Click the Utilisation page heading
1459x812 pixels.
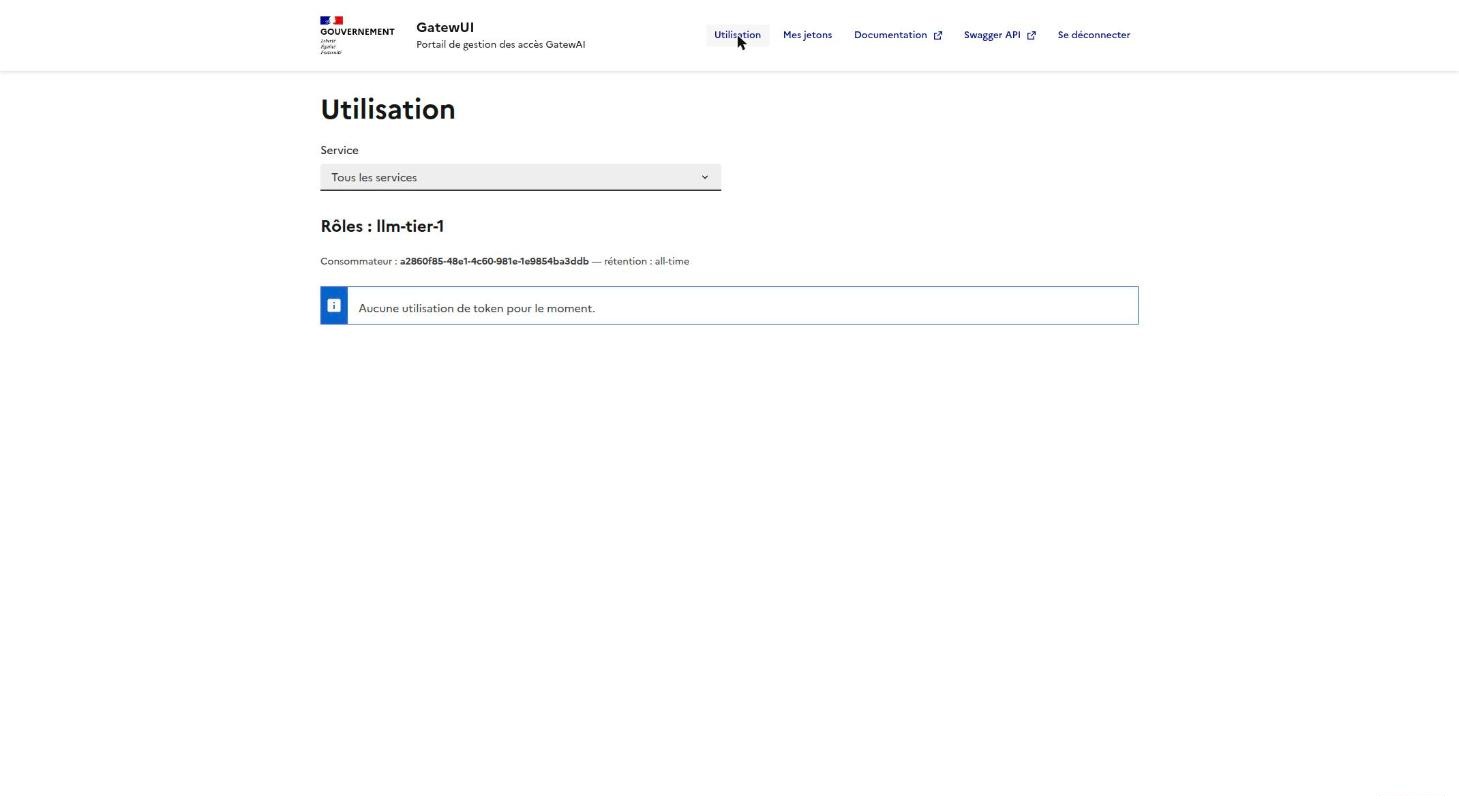point(388,109)
